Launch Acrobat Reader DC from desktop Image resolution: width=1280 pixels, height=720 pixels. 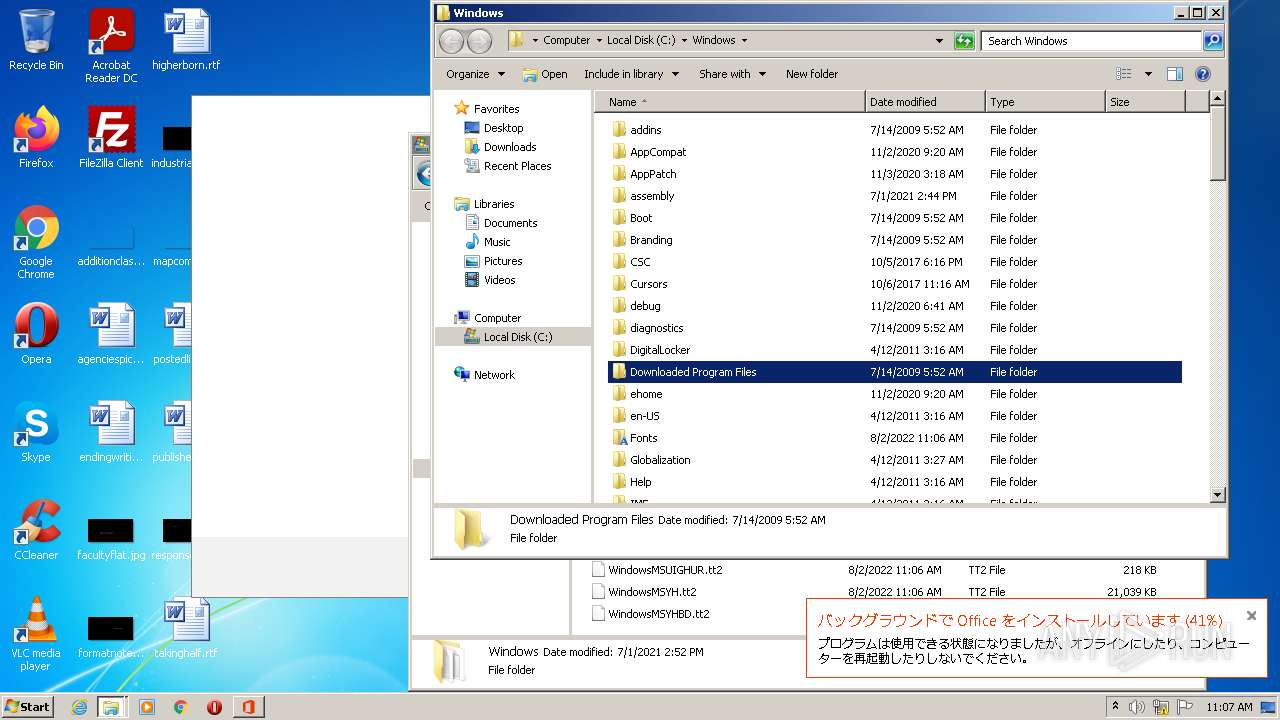tap(111, 46)
